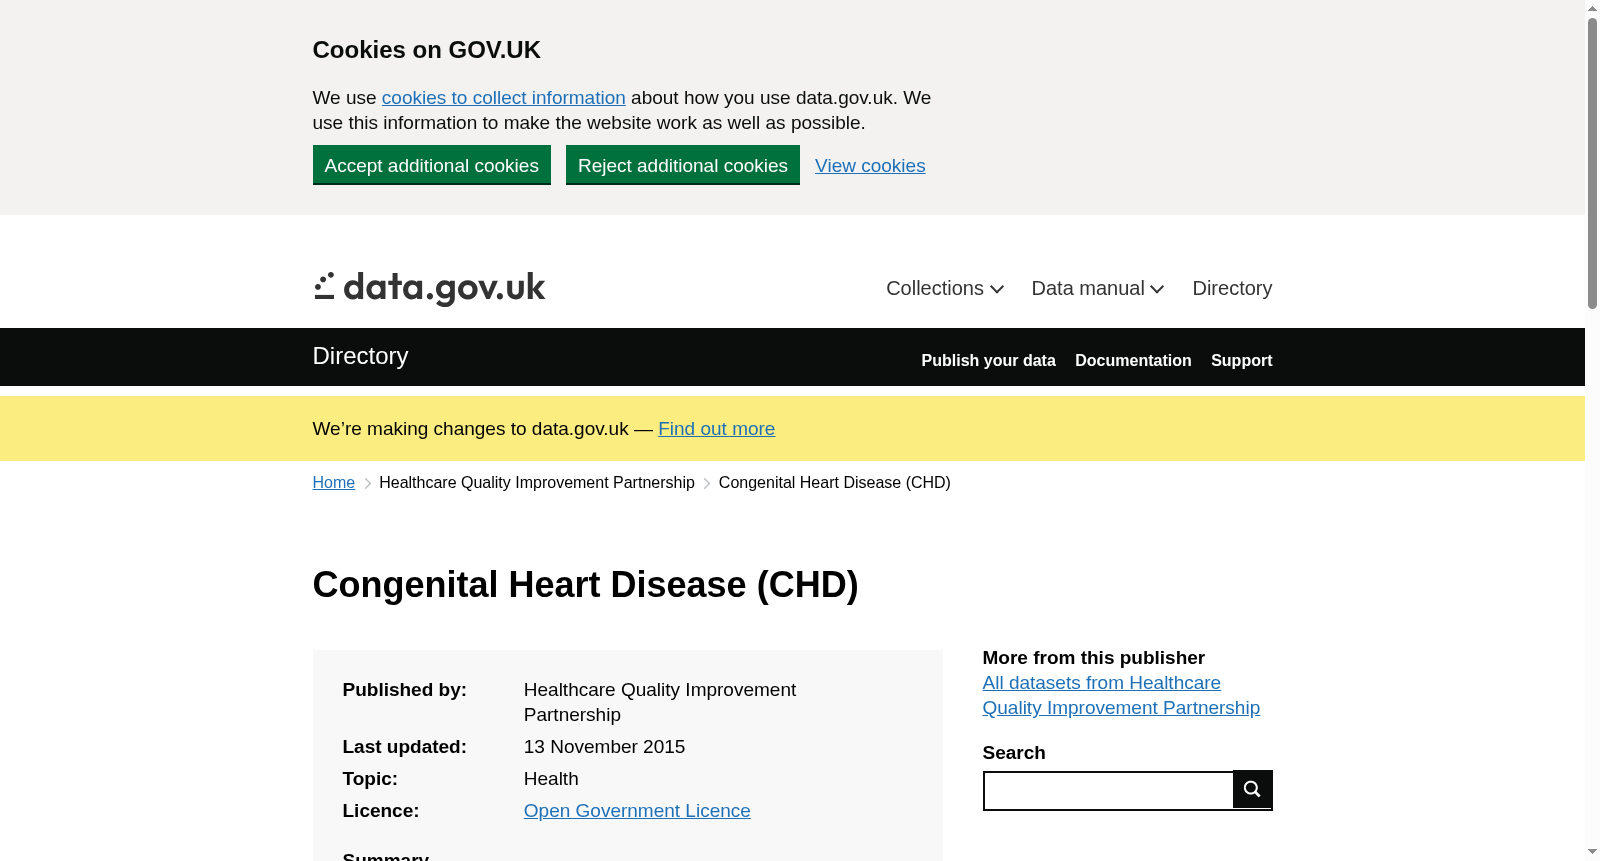Click Healthcare Quality Improvement Partnership breadcrumb text
Viewport: 1600px width, 861px height.
click(x=537, y=483)
